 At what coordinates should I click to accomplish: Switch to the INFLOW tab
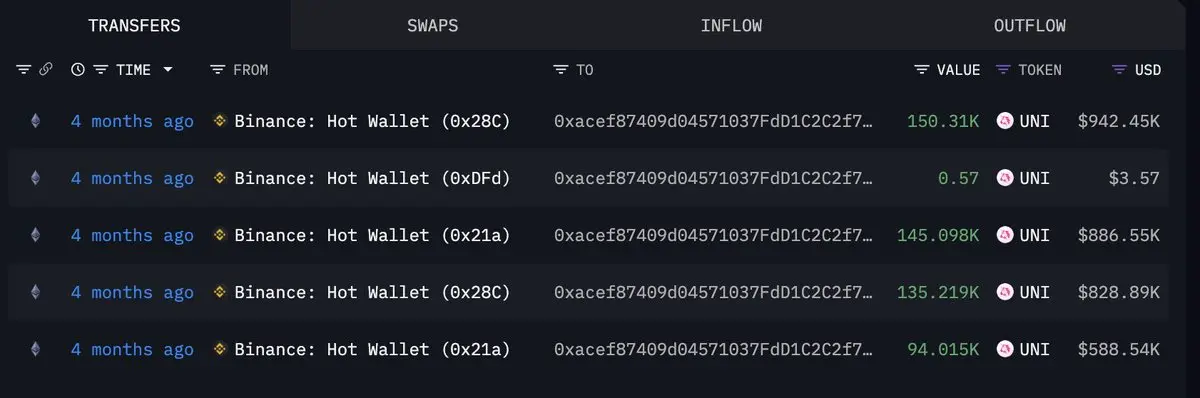[731, 25]
